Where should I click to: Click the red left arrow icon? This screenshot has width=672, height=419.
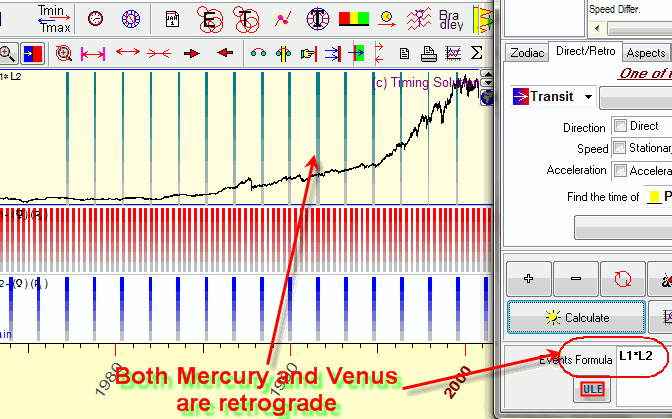pos(225,54)
